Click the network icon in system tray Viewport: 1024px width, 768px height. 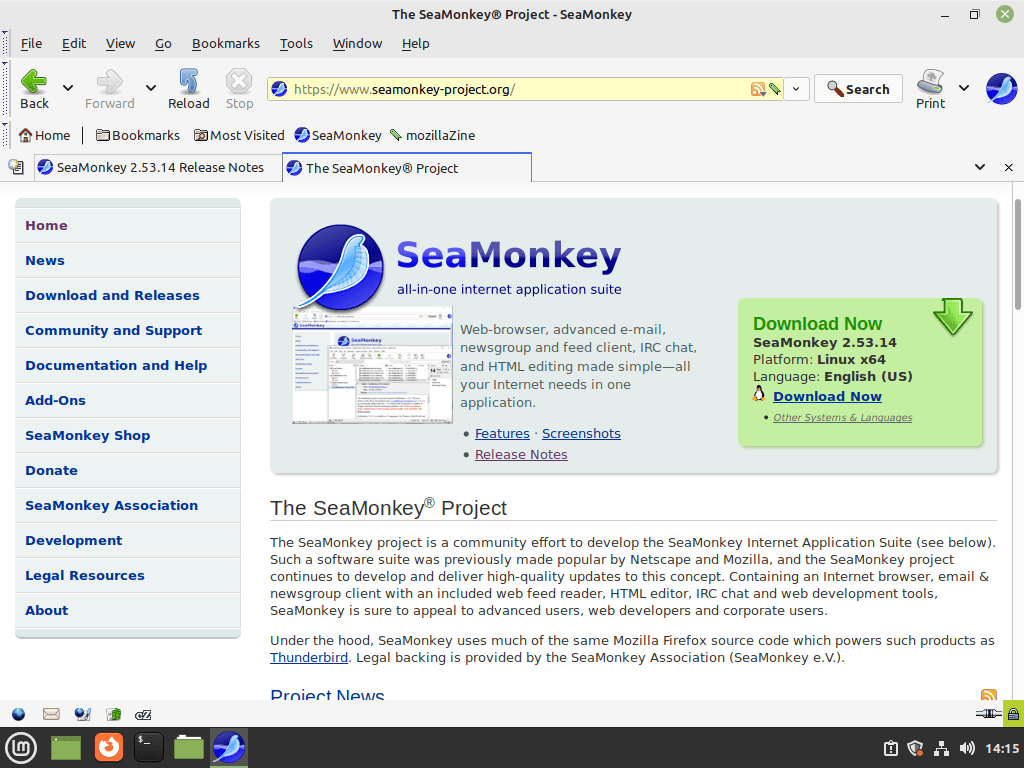pyautogui.click(x=941, y=748)
